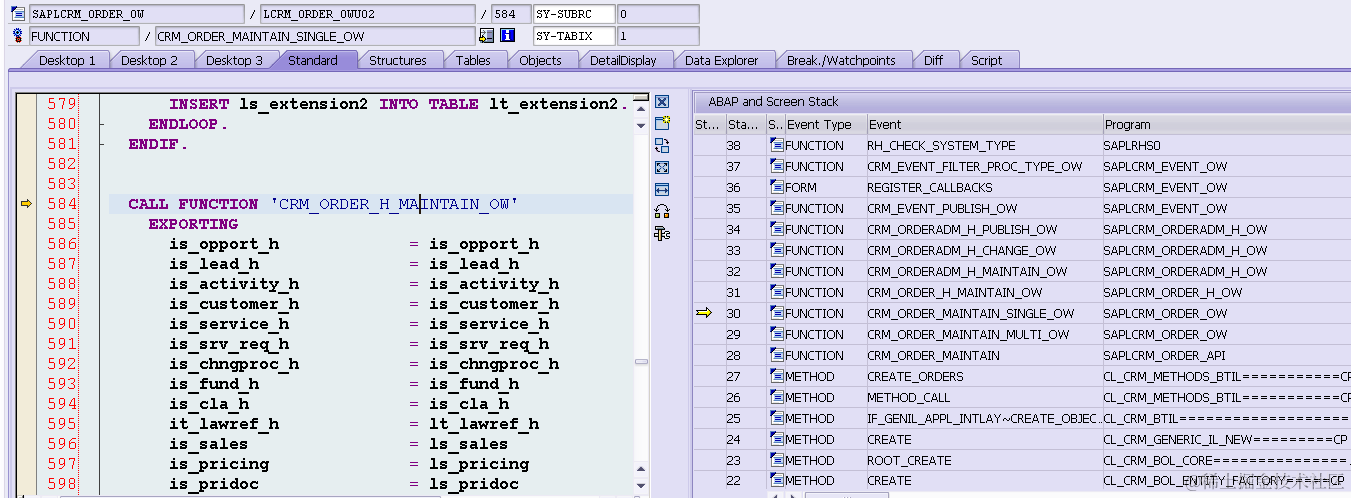Click the blue info icon after function name
1351x498 pixels.
click(x=507, y=36)
